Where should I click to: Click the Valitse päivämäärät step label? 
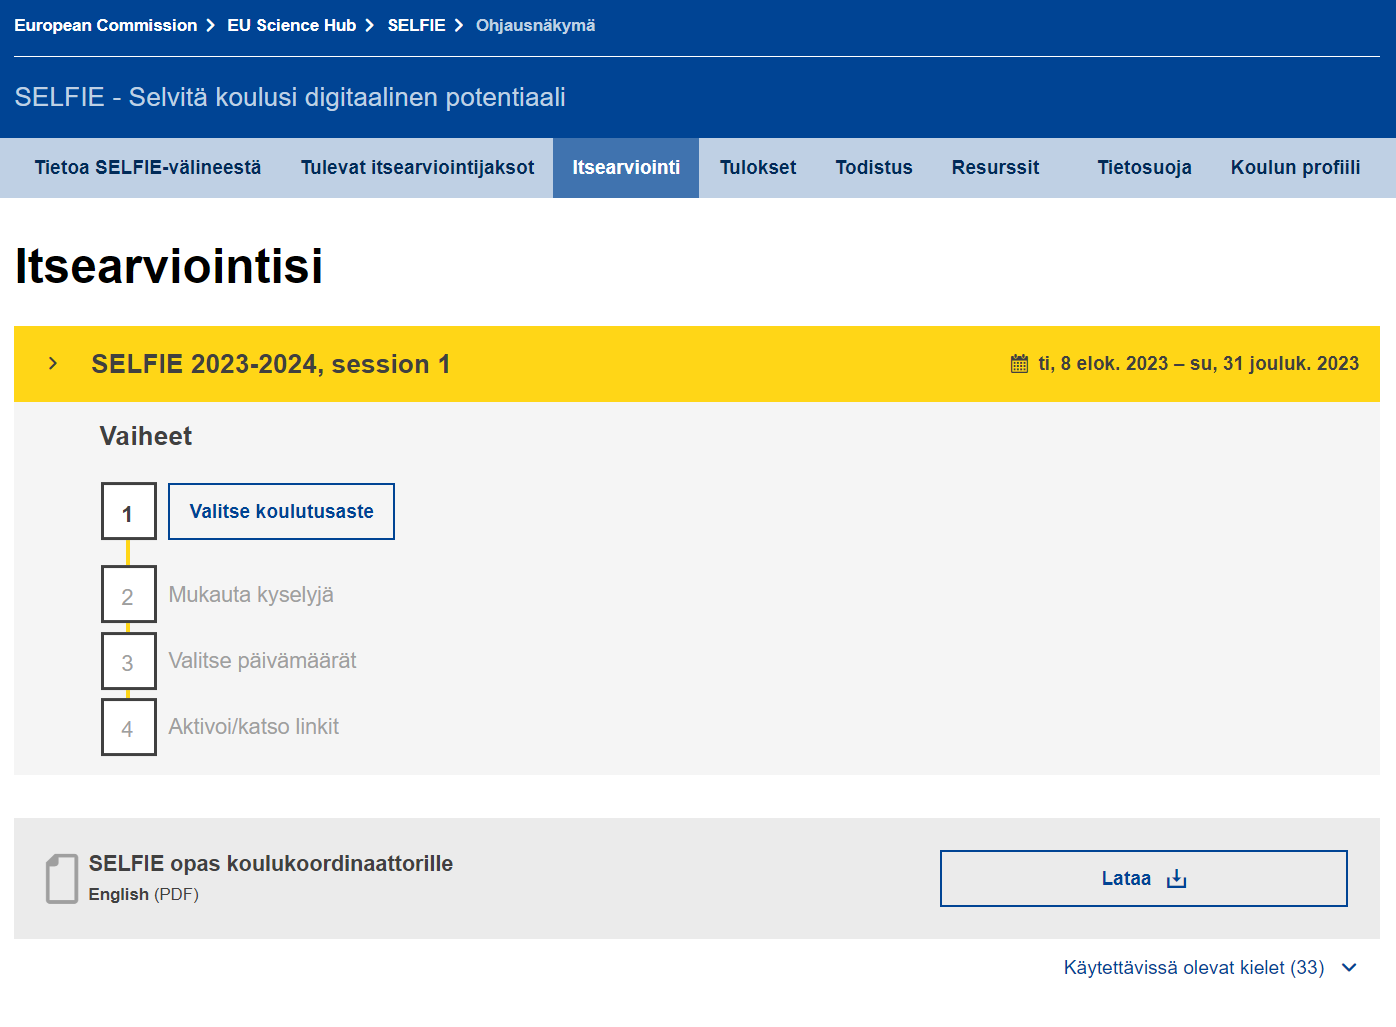click(262, 661)
